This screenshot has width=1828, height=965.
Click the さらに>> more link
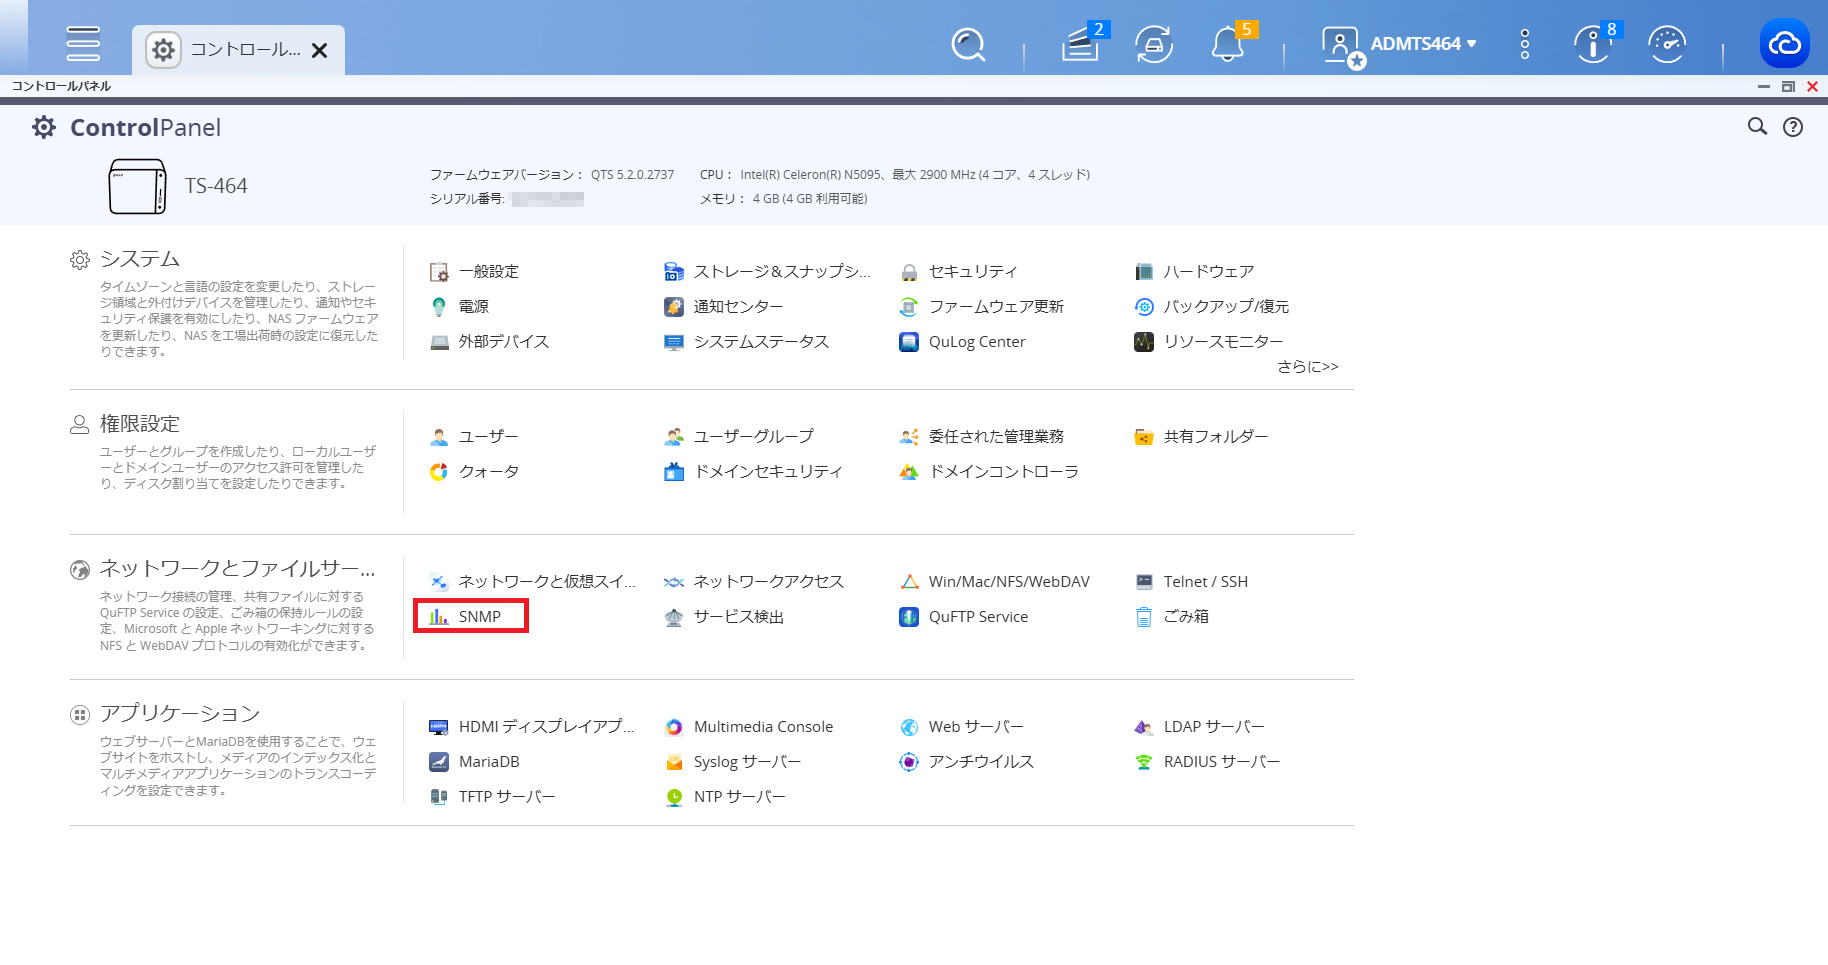point(1307,367)
